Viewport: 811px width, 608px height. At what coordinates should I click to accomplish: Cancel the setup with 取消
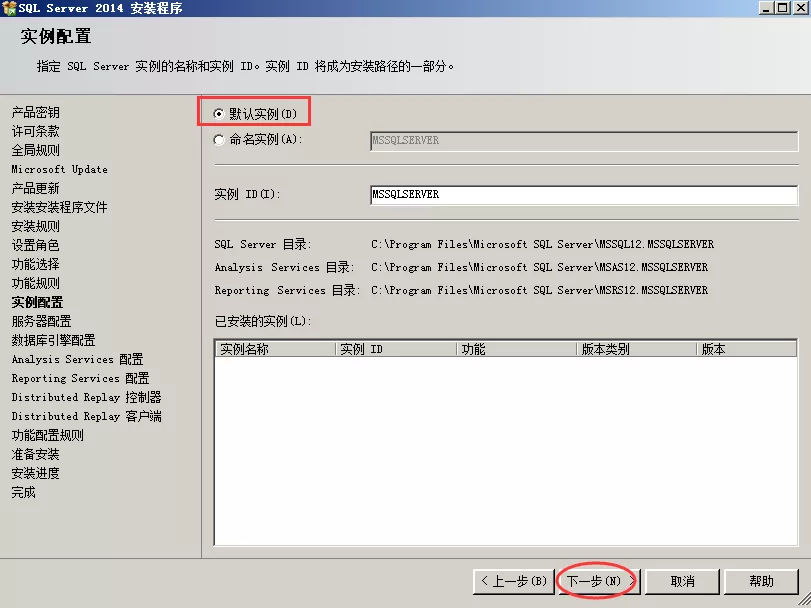pyautogui.click(x=682, y=582)
